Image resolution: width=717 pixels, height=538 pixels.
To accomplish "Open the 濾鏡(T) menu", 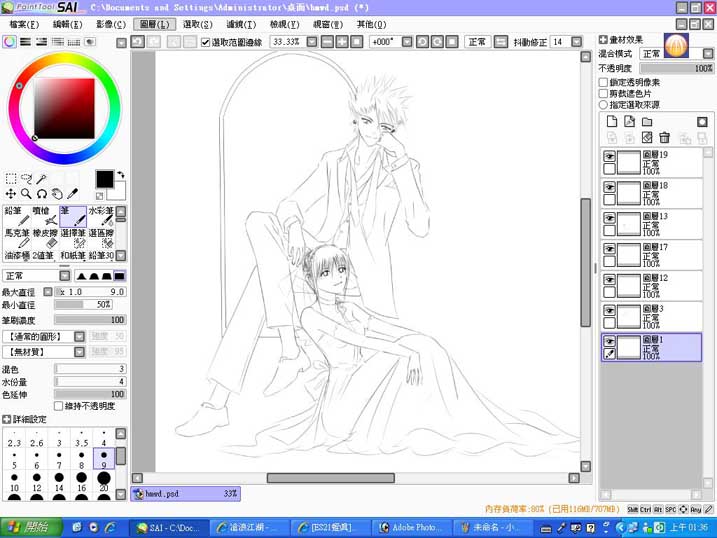I will (241, 24).
